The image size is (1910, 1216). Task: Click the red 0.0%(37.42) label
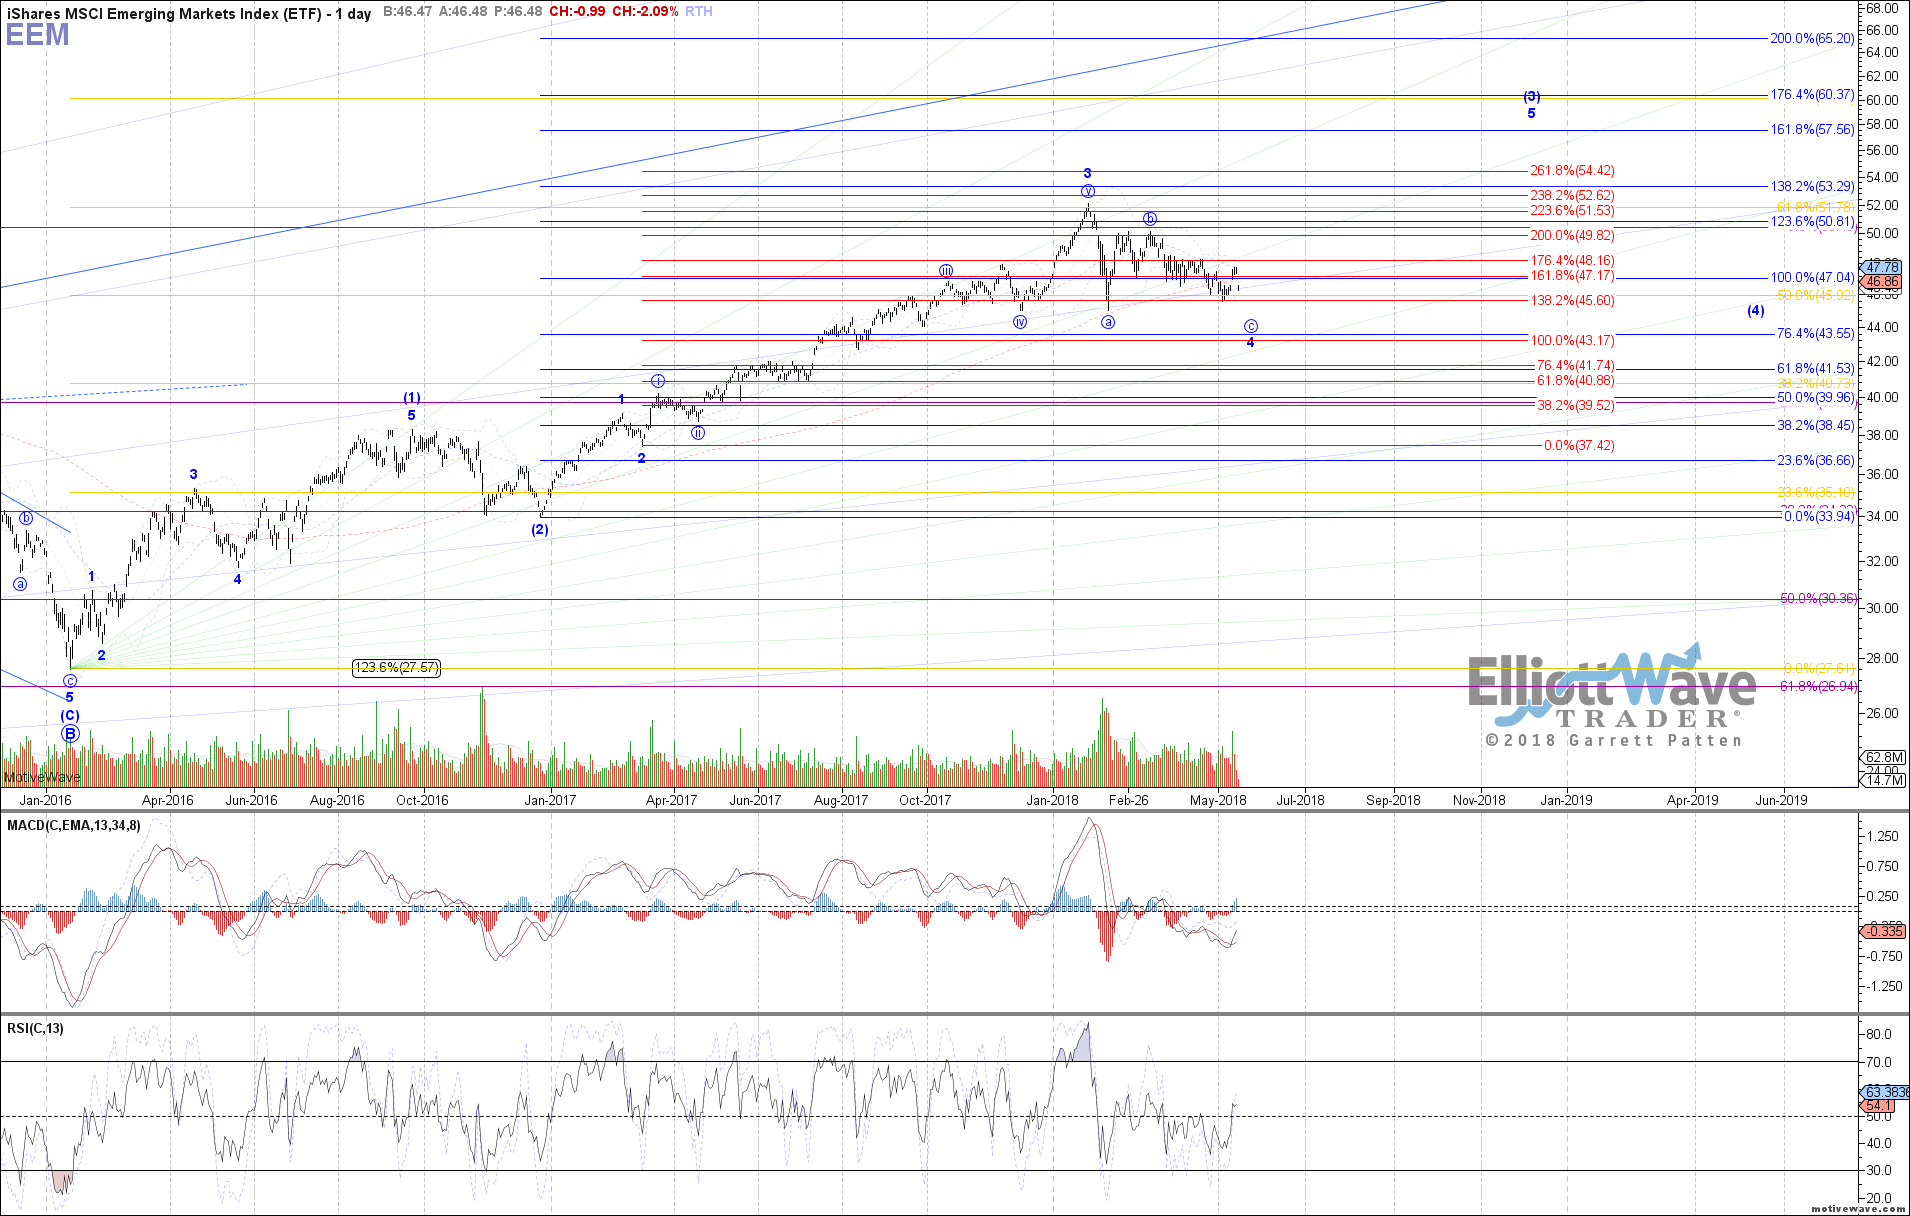point(1579,446)
